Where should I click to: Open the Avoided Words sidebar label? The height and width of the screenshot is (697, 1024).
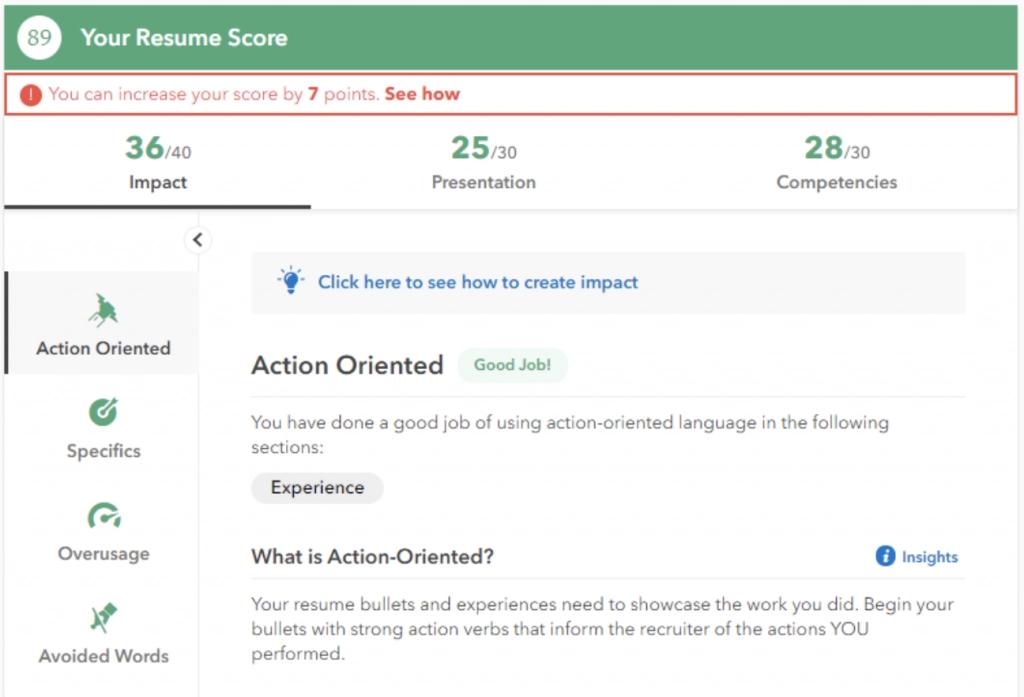pos(104,656)
